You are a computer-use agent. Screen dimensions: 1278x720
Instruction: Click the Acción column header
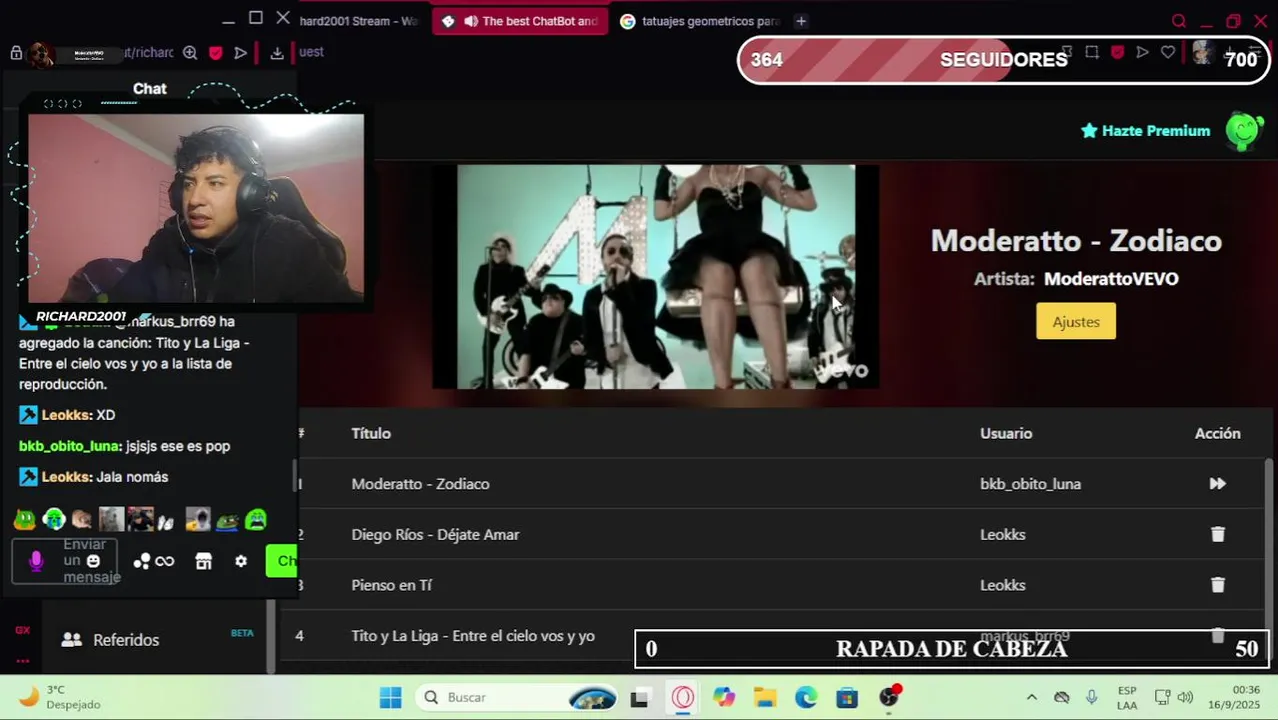(x=1217, y=433)
